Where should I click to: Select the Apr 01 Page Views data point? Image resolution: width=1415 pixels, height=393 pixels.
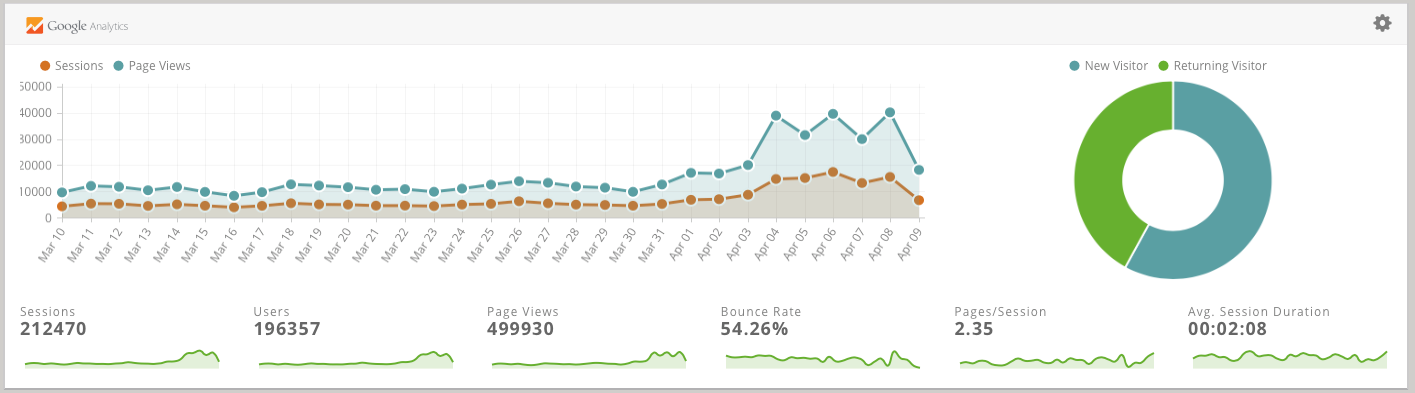pyautogui.click(x=690, y=173)
